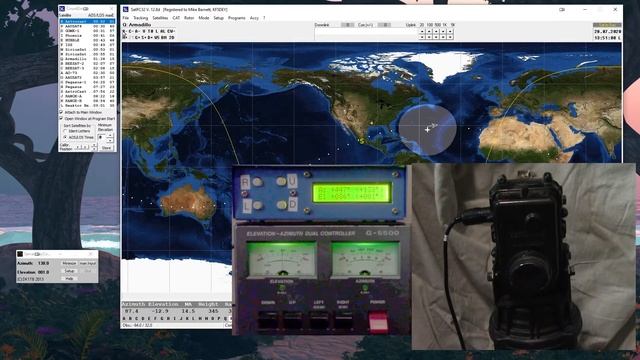Select Pegasus-1 in satellite list
This screenshot has height=360, width=640.
[x=87, y=82]
